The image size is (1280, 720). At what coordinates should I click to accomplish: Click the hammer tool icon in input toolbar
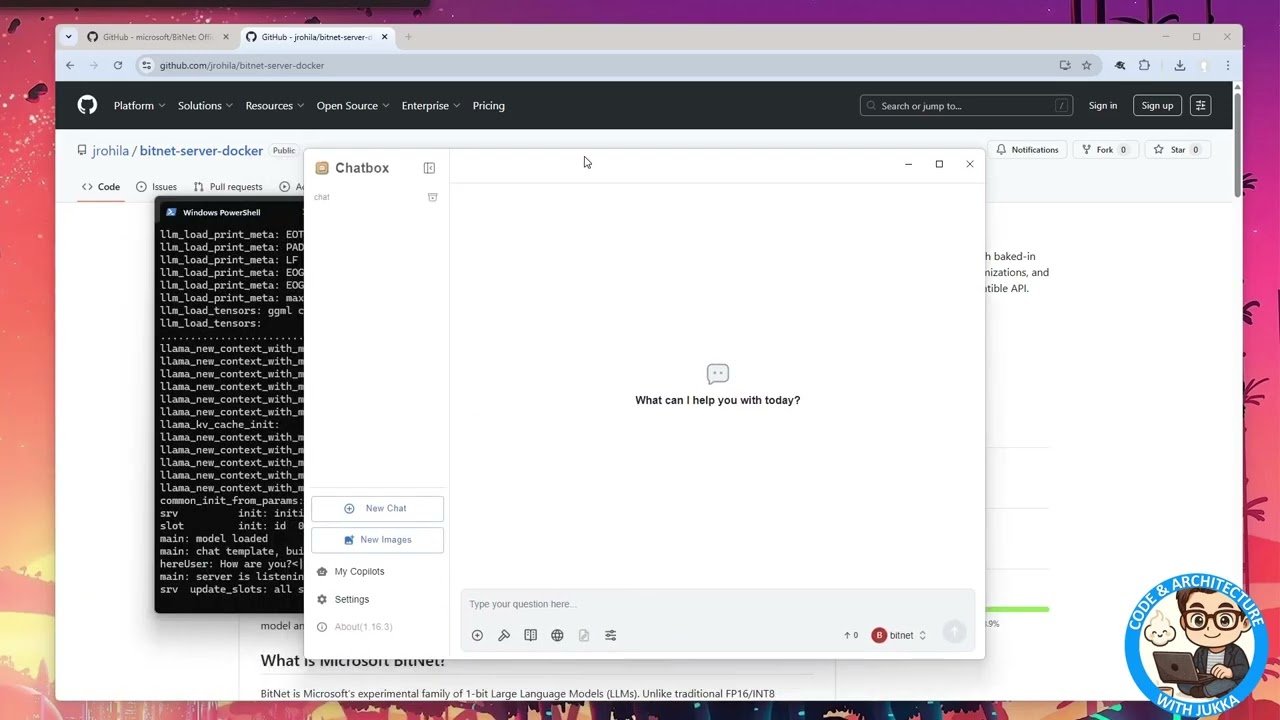point(504,635)
